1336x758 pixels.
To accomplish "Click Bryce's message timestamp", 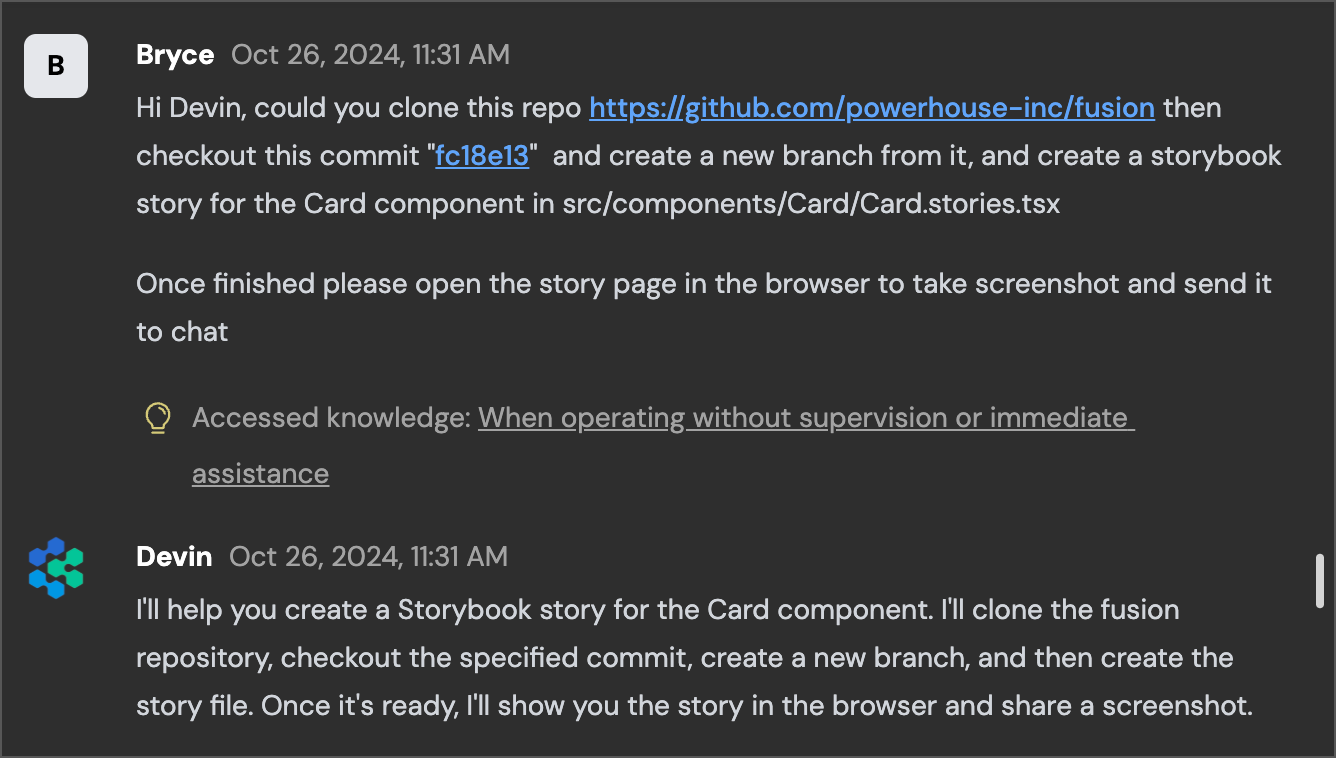I will click(x=370, y=54).
